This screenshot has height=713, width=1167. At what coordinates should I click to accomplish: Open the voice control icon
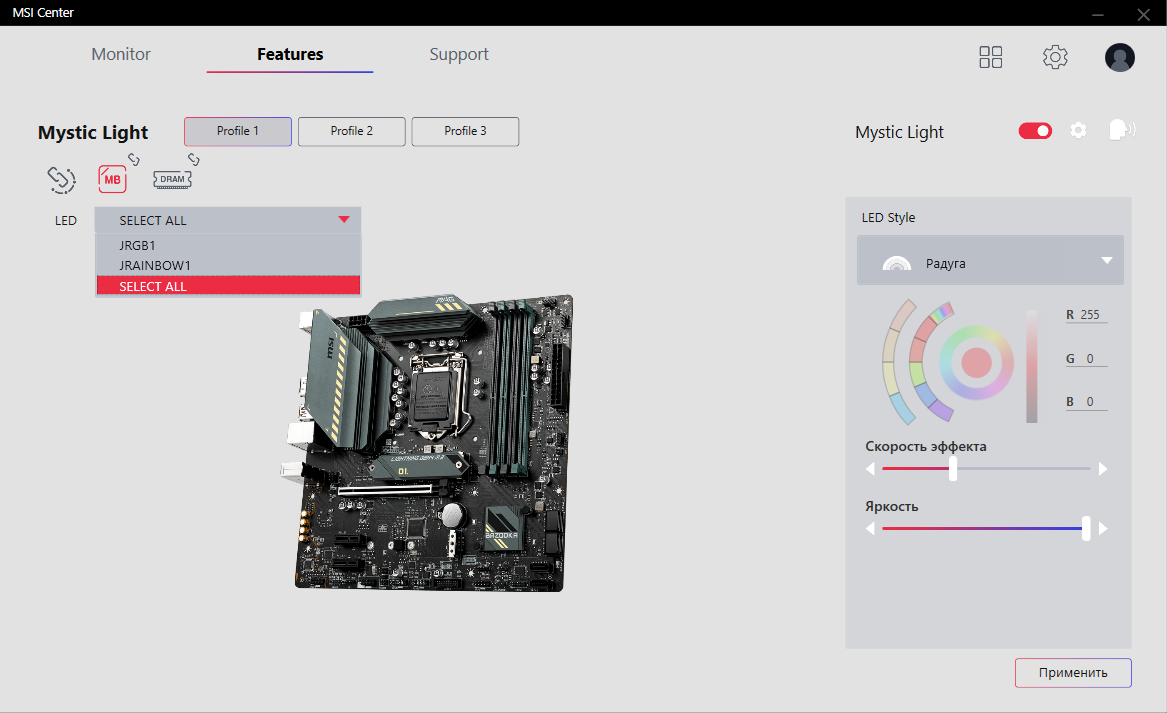point(1122,130)
